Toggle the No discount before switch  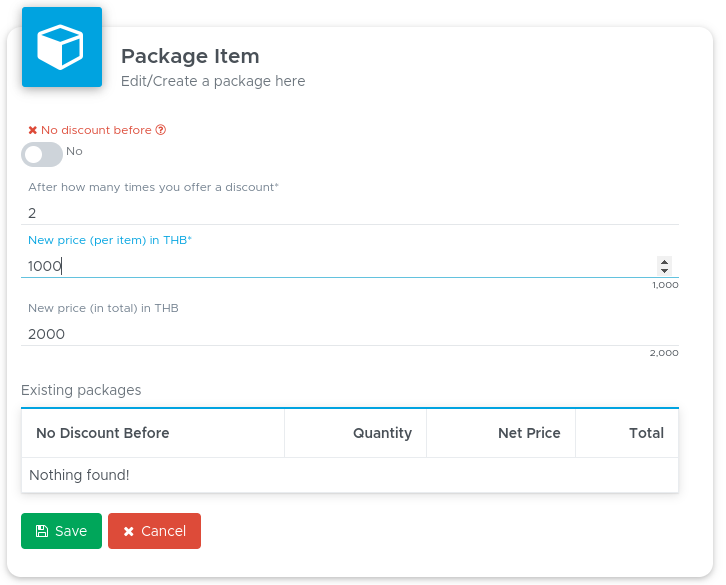42,154
